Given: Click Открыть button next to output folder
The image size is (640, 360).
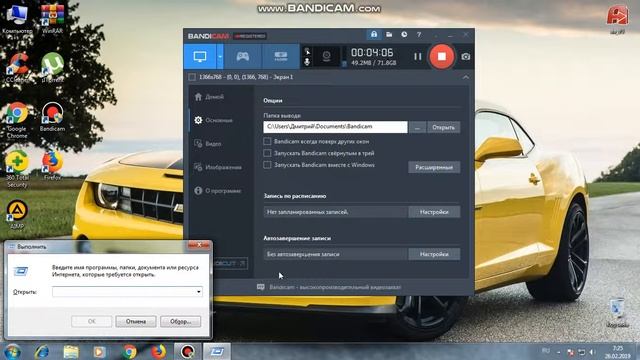Looking at the screenshot, I should (443, 127).
